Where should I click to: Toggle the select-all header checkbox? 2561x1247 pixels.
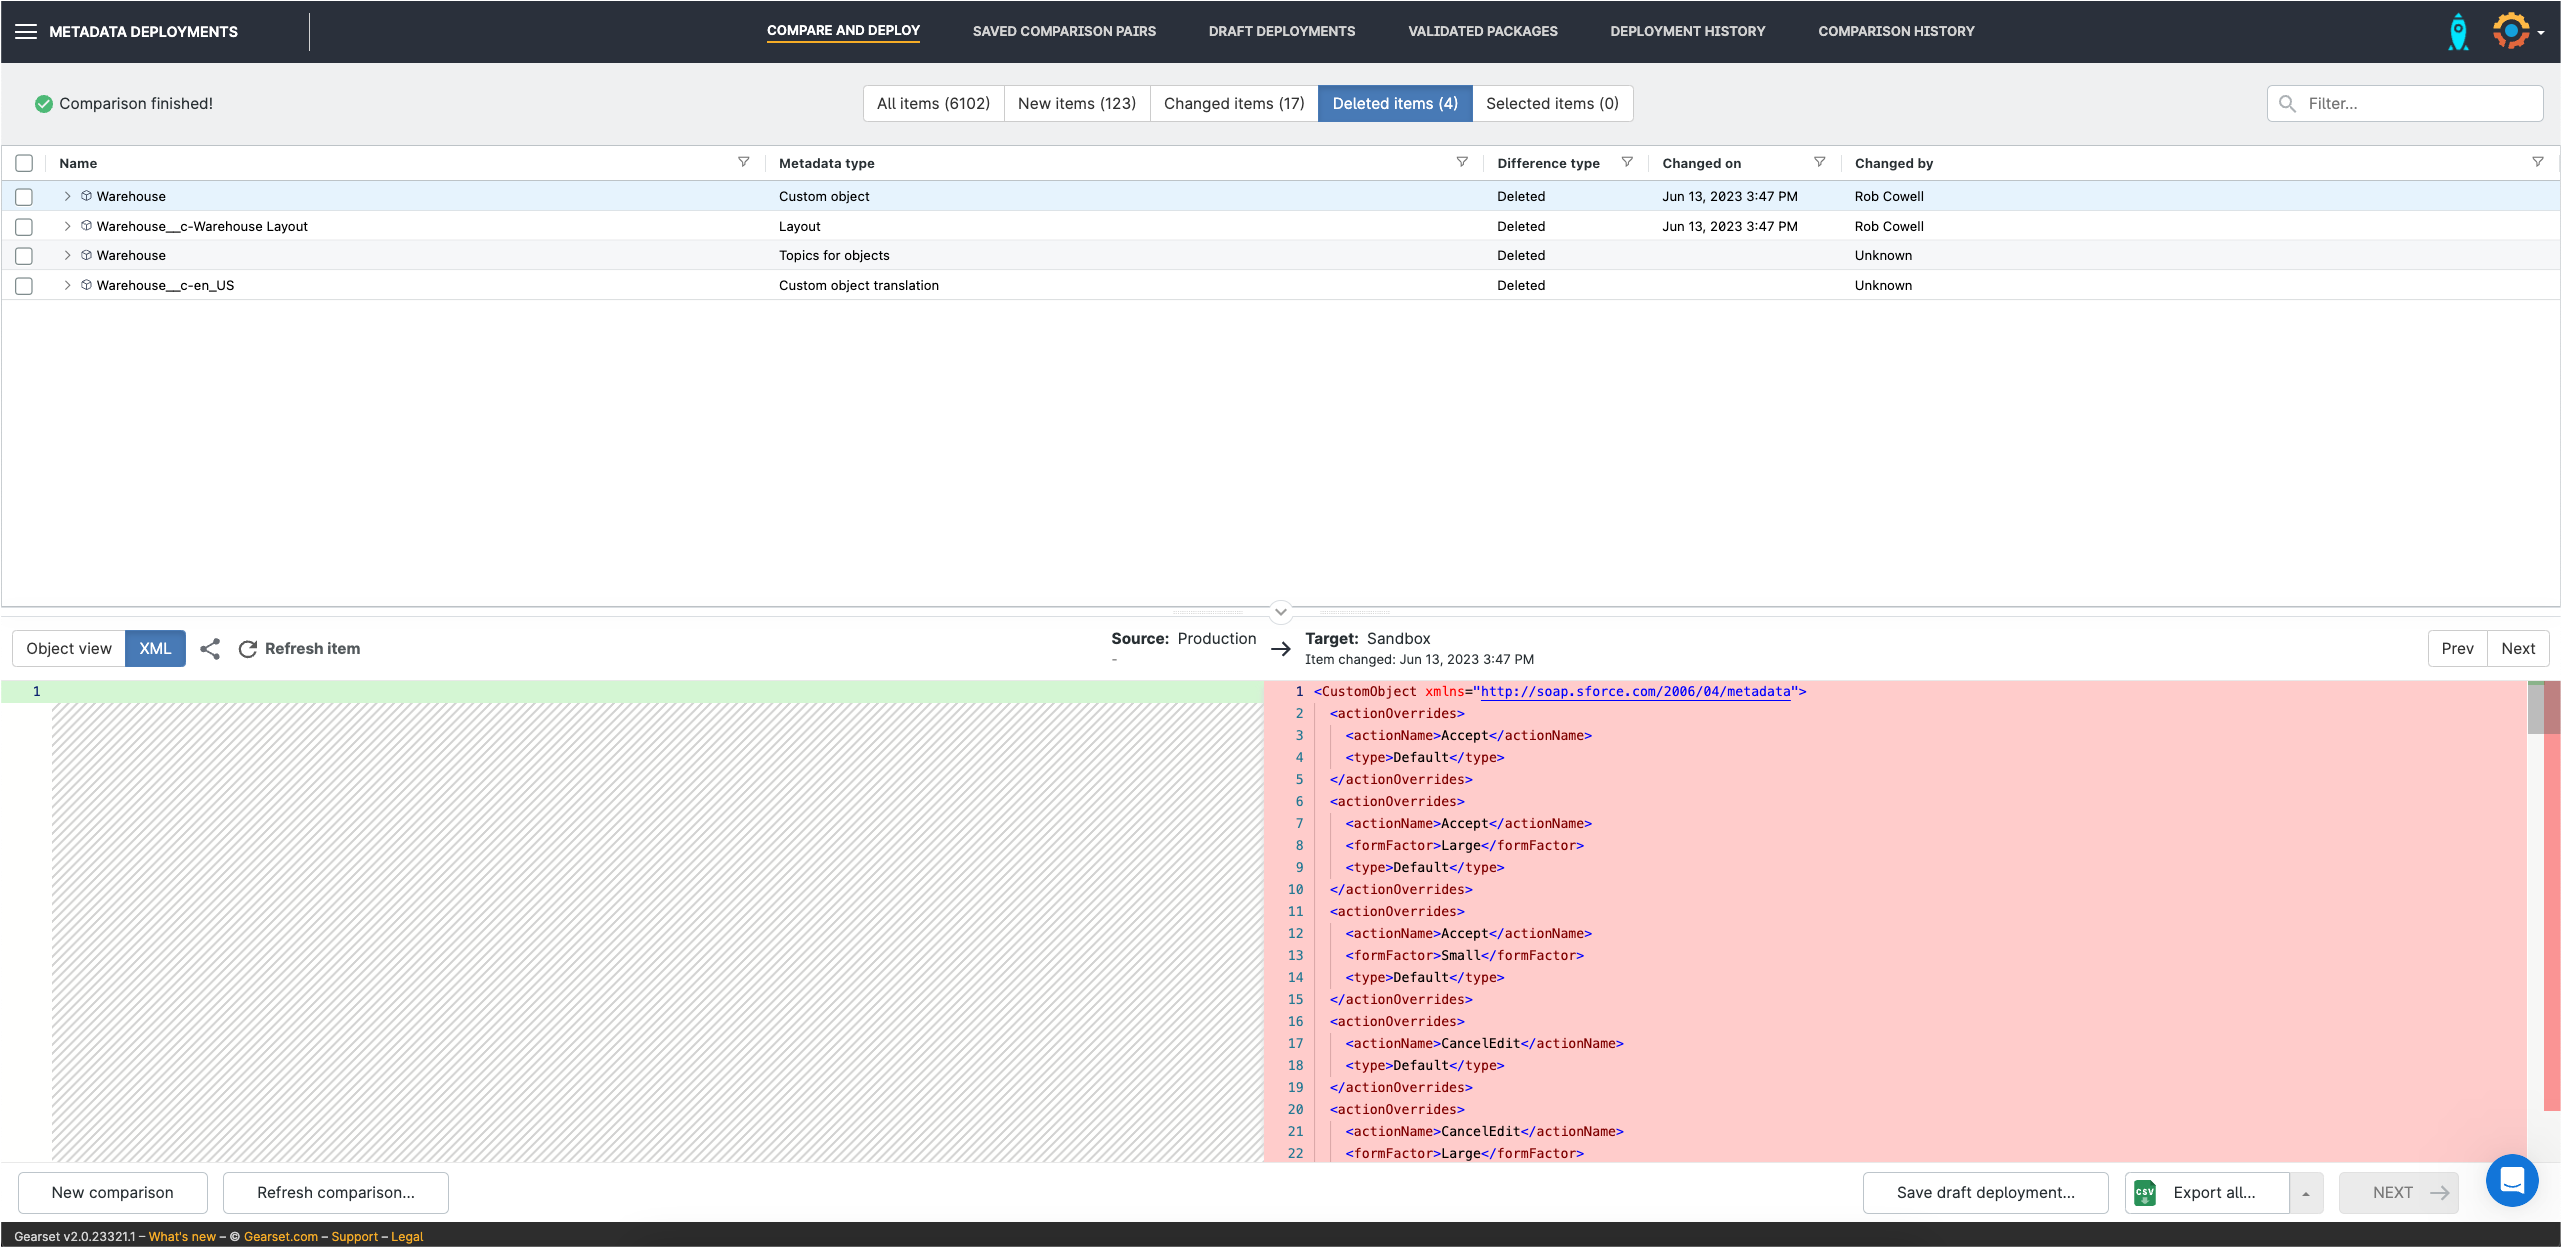coord(24,163)
